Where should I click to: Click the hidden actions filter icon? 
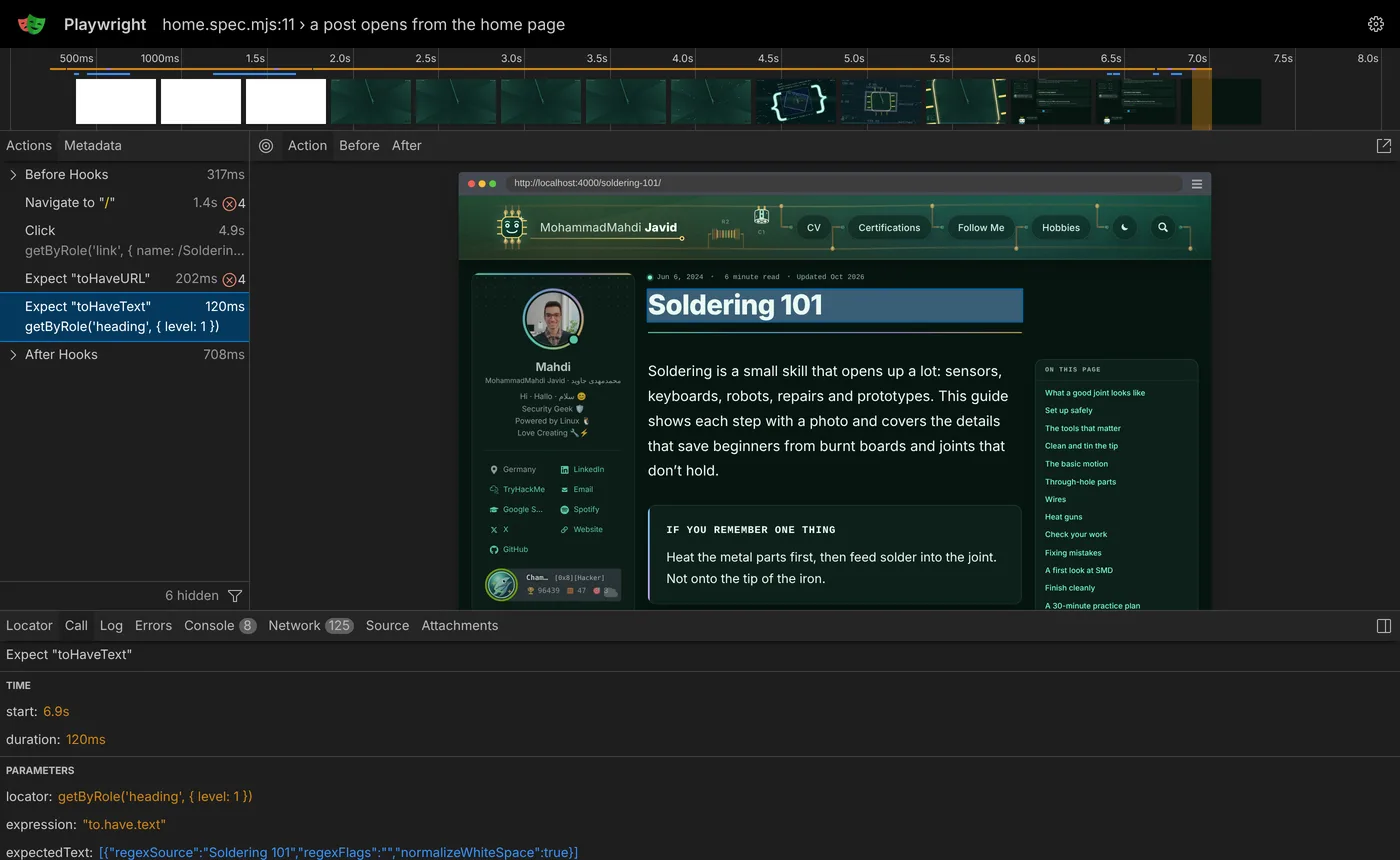pyautogui.click(x=235, y=596)
